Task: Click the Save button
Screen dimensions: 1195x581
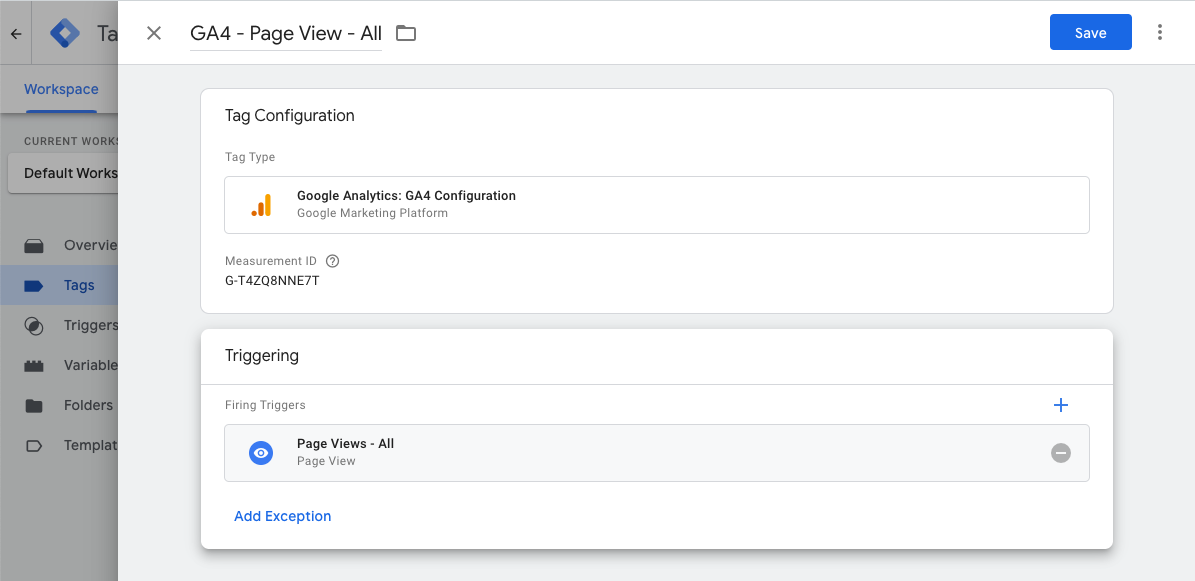Action: click(1090, 32)
